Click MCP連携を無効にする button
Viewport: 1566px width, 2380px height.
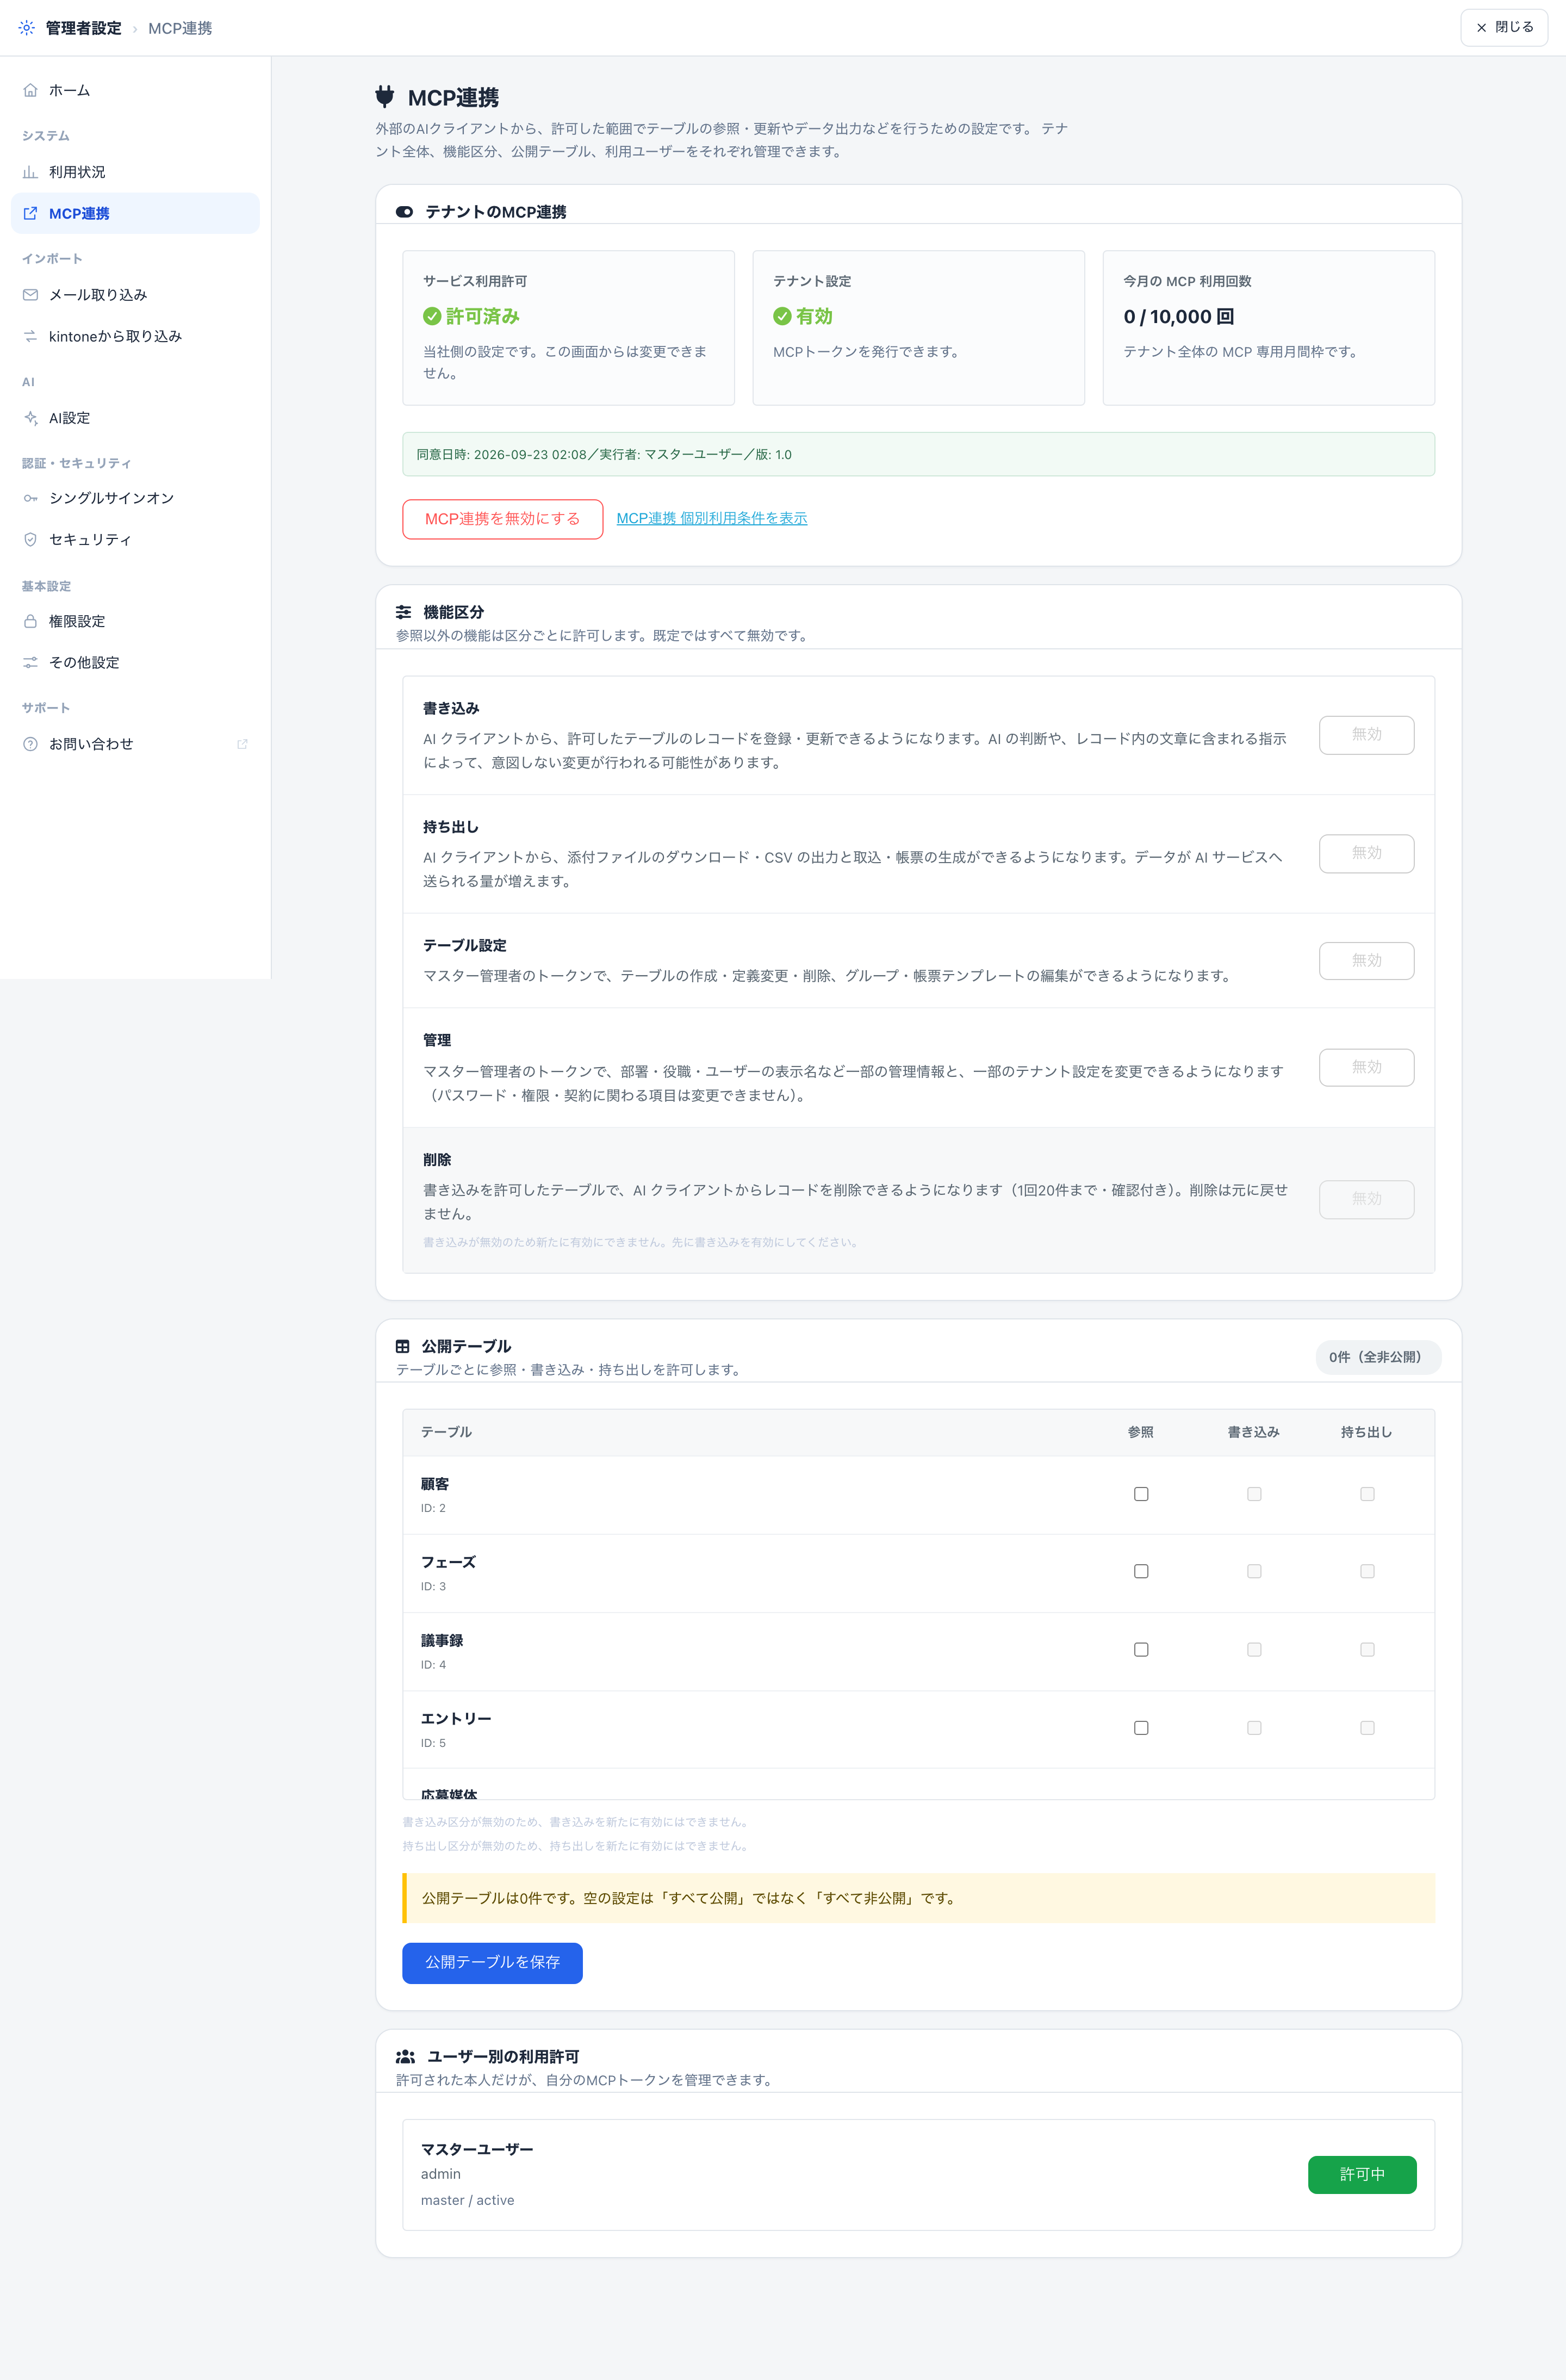tap(503, 519)
